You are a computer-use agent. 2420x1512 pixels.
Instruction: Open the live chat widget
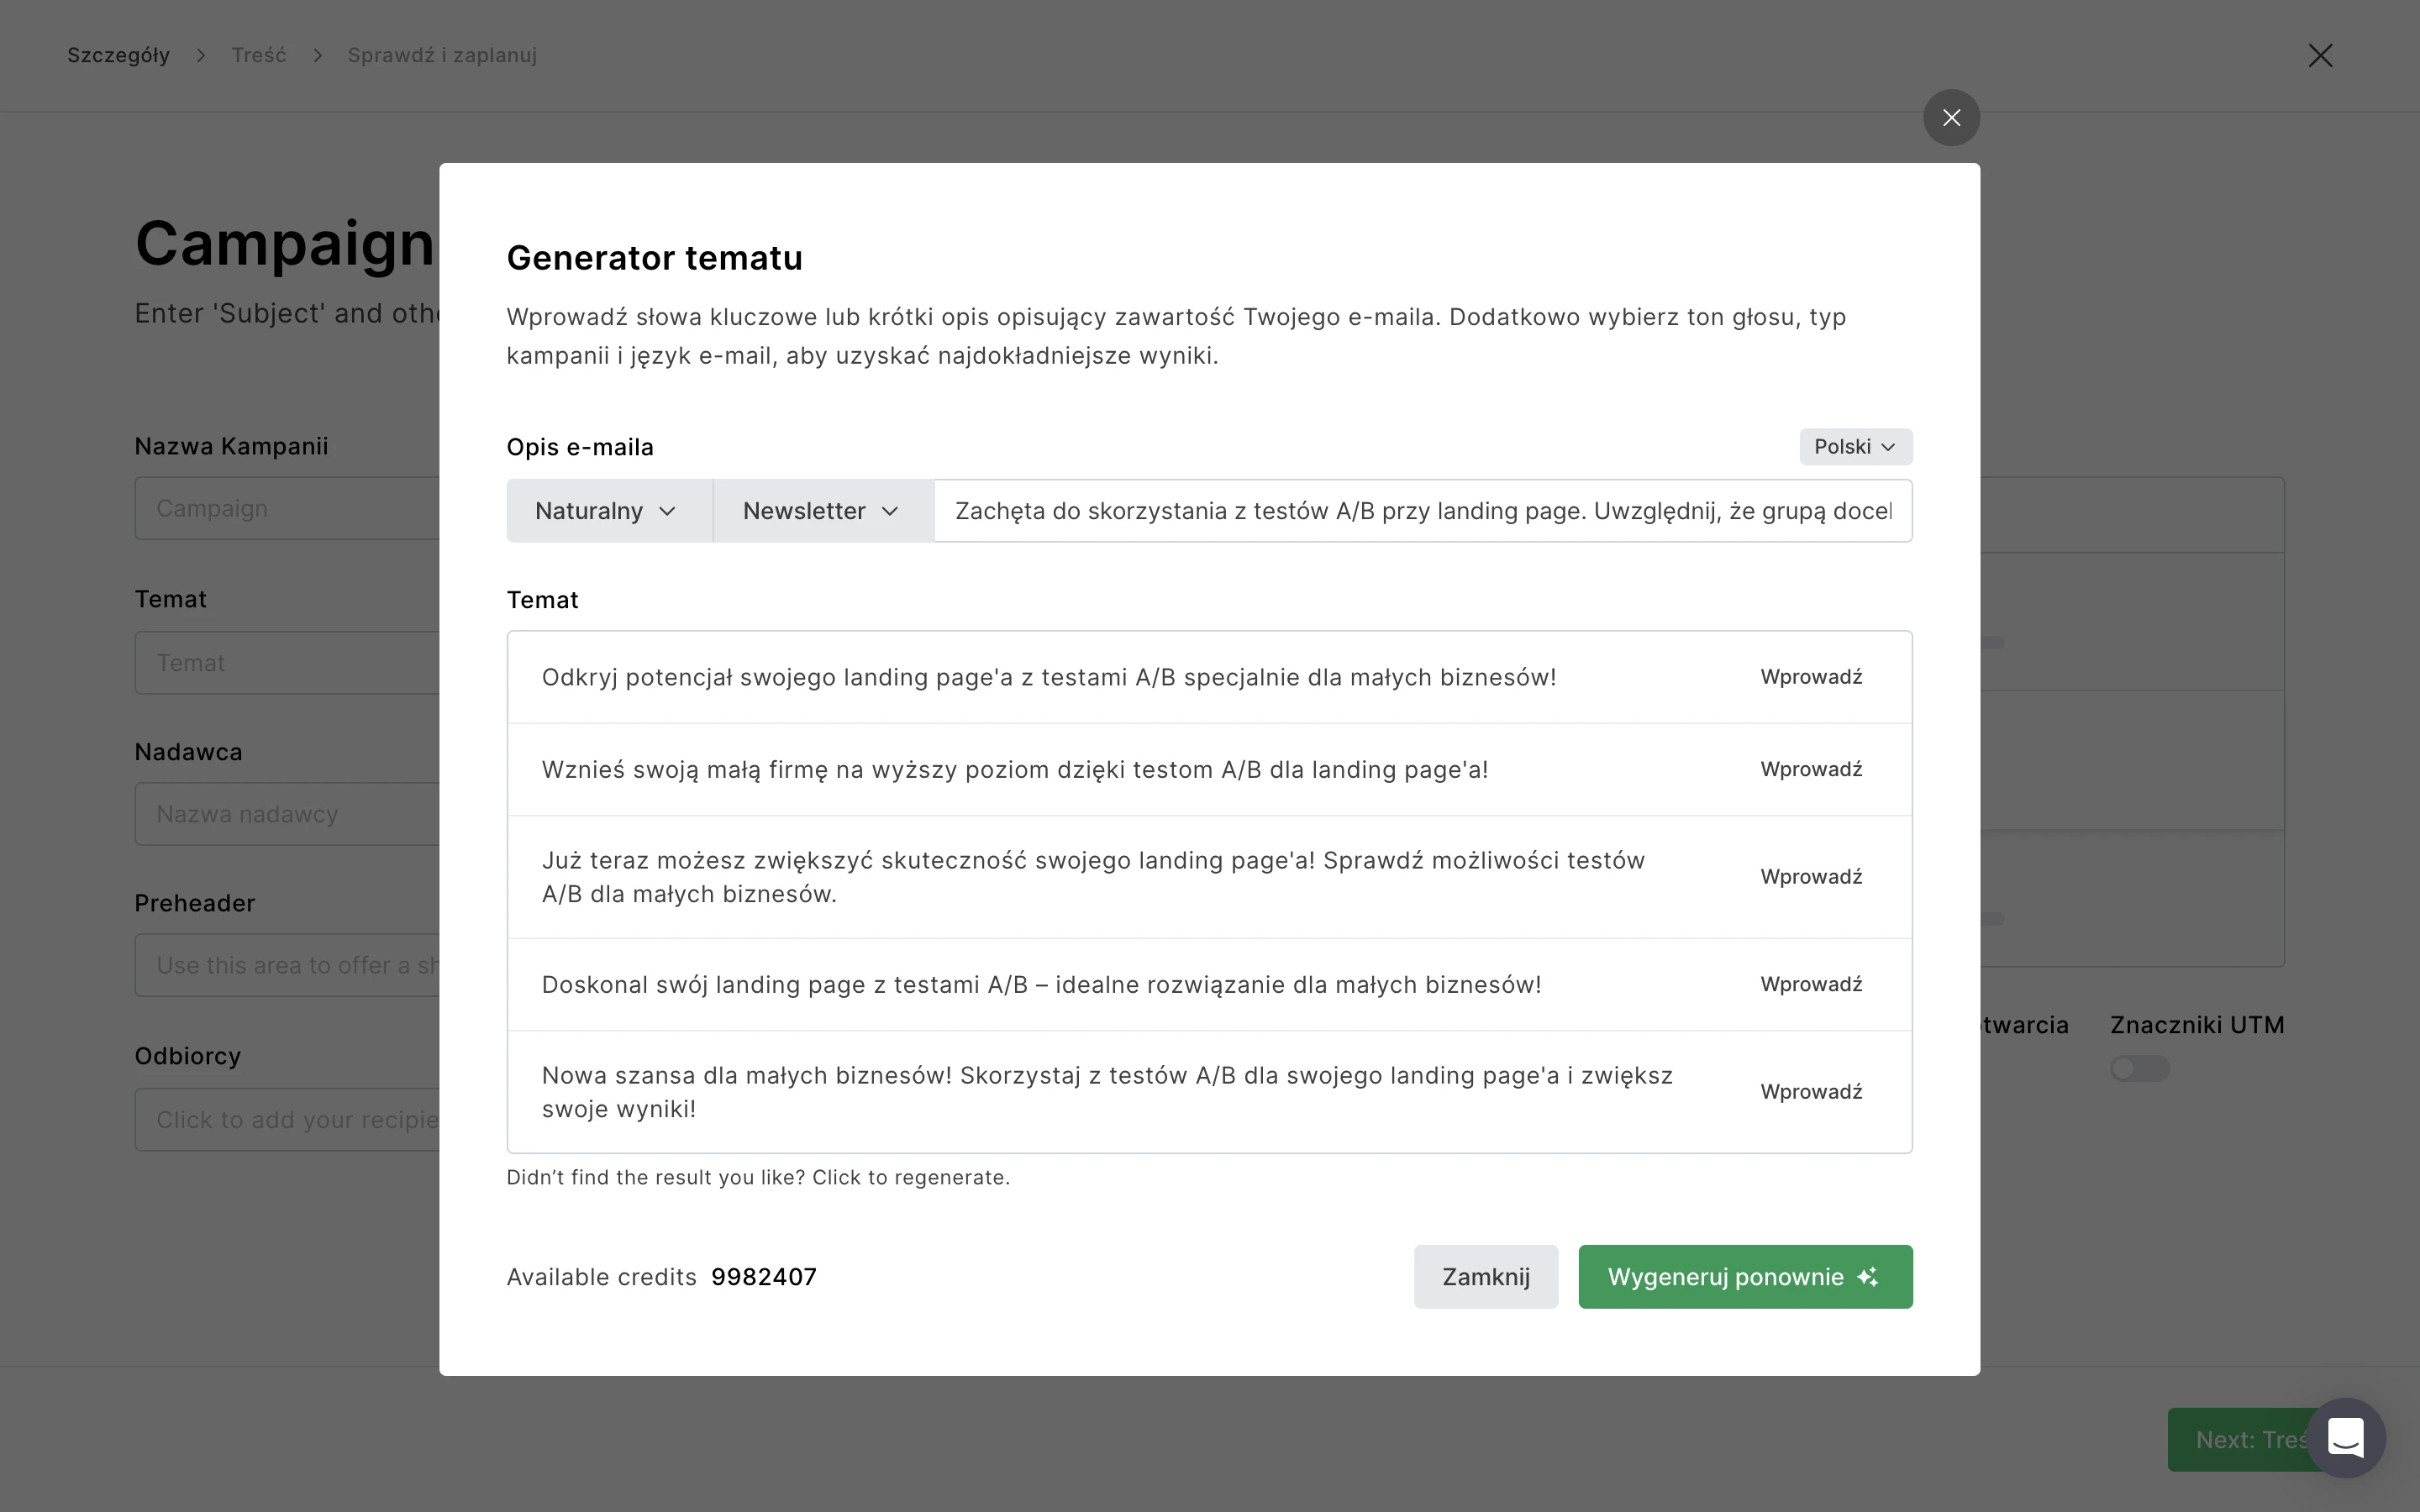click(x=2345, y=1438)
